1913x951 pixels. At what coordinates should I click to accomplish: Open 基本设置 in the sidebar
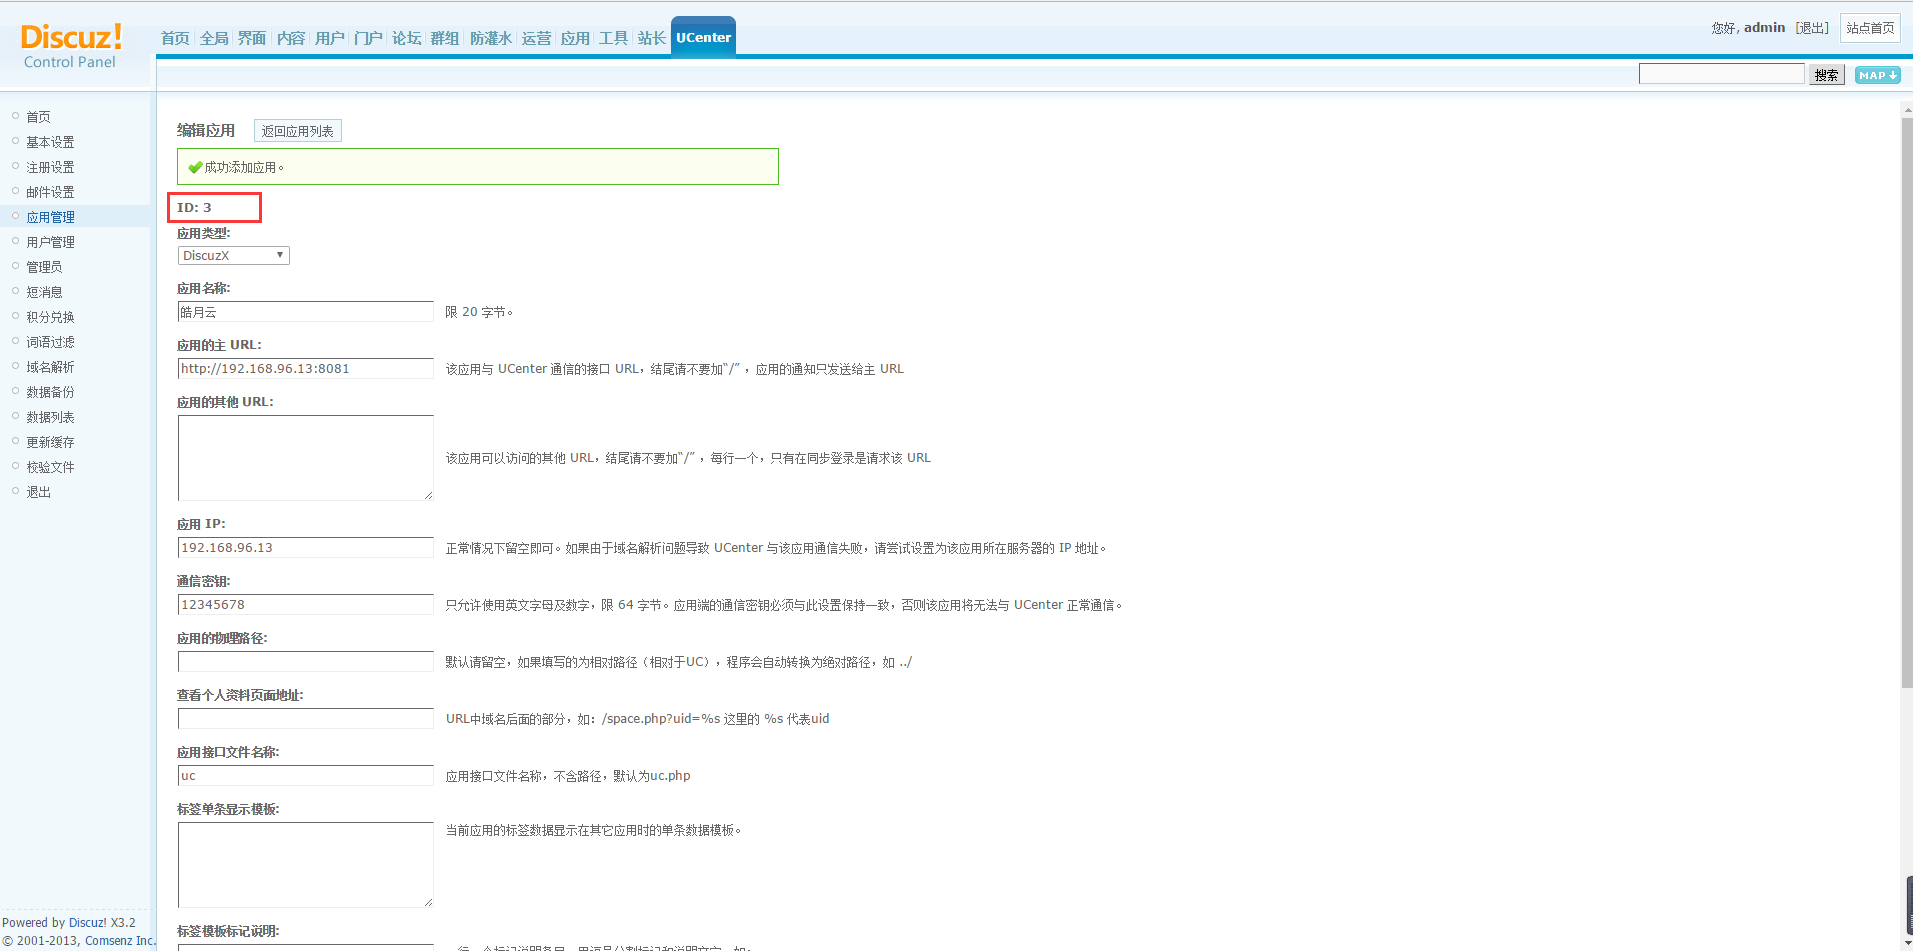[x=50, y=142]
